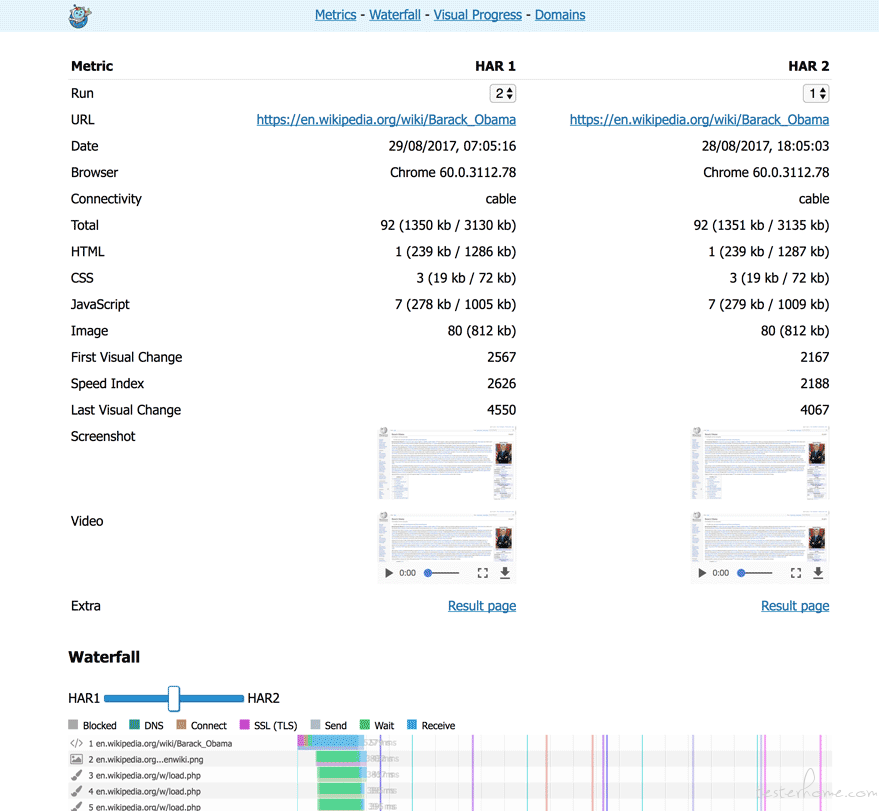Select request 2 en.wikipedia.org...enwiki.png
This screenshot has width=879, height=811.
tap(146, 760)
